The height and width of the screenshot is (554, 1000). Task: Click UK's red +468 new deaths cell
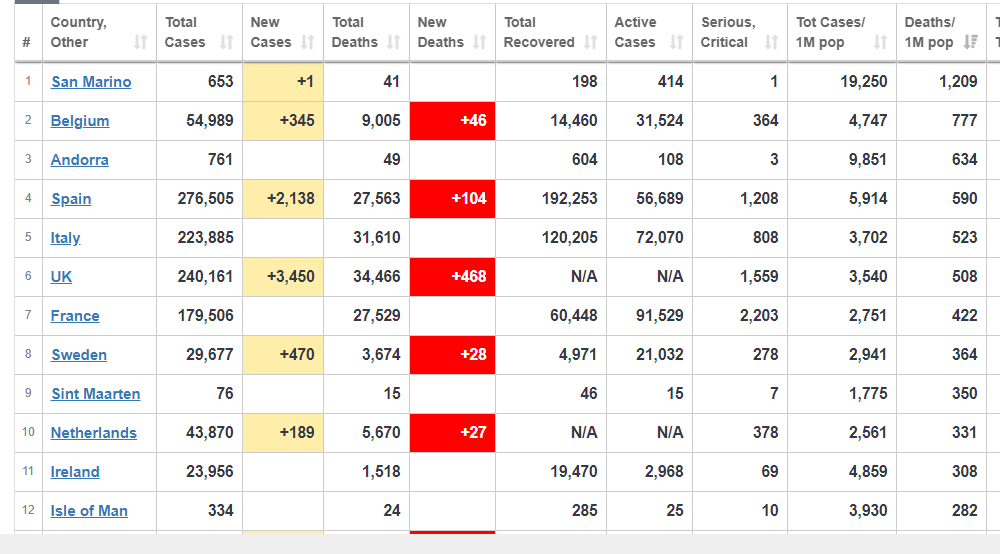click(452, 277)
